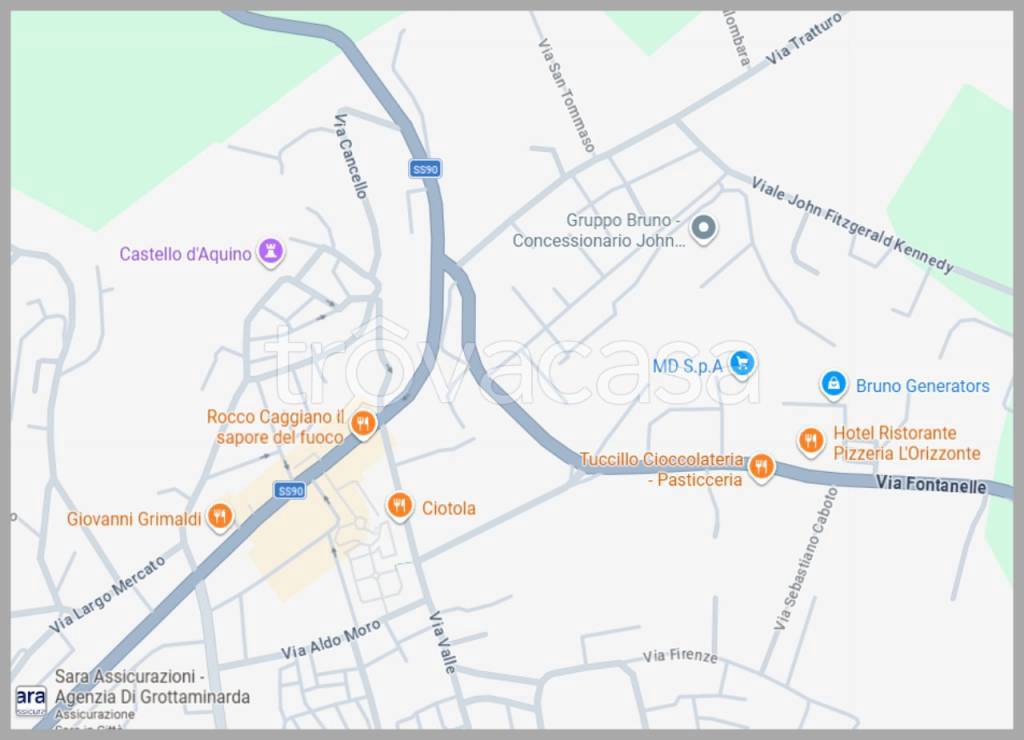1024x740 pixels.
Task: Click the Bruno Generators text label
Action: (x=922, y=386)
